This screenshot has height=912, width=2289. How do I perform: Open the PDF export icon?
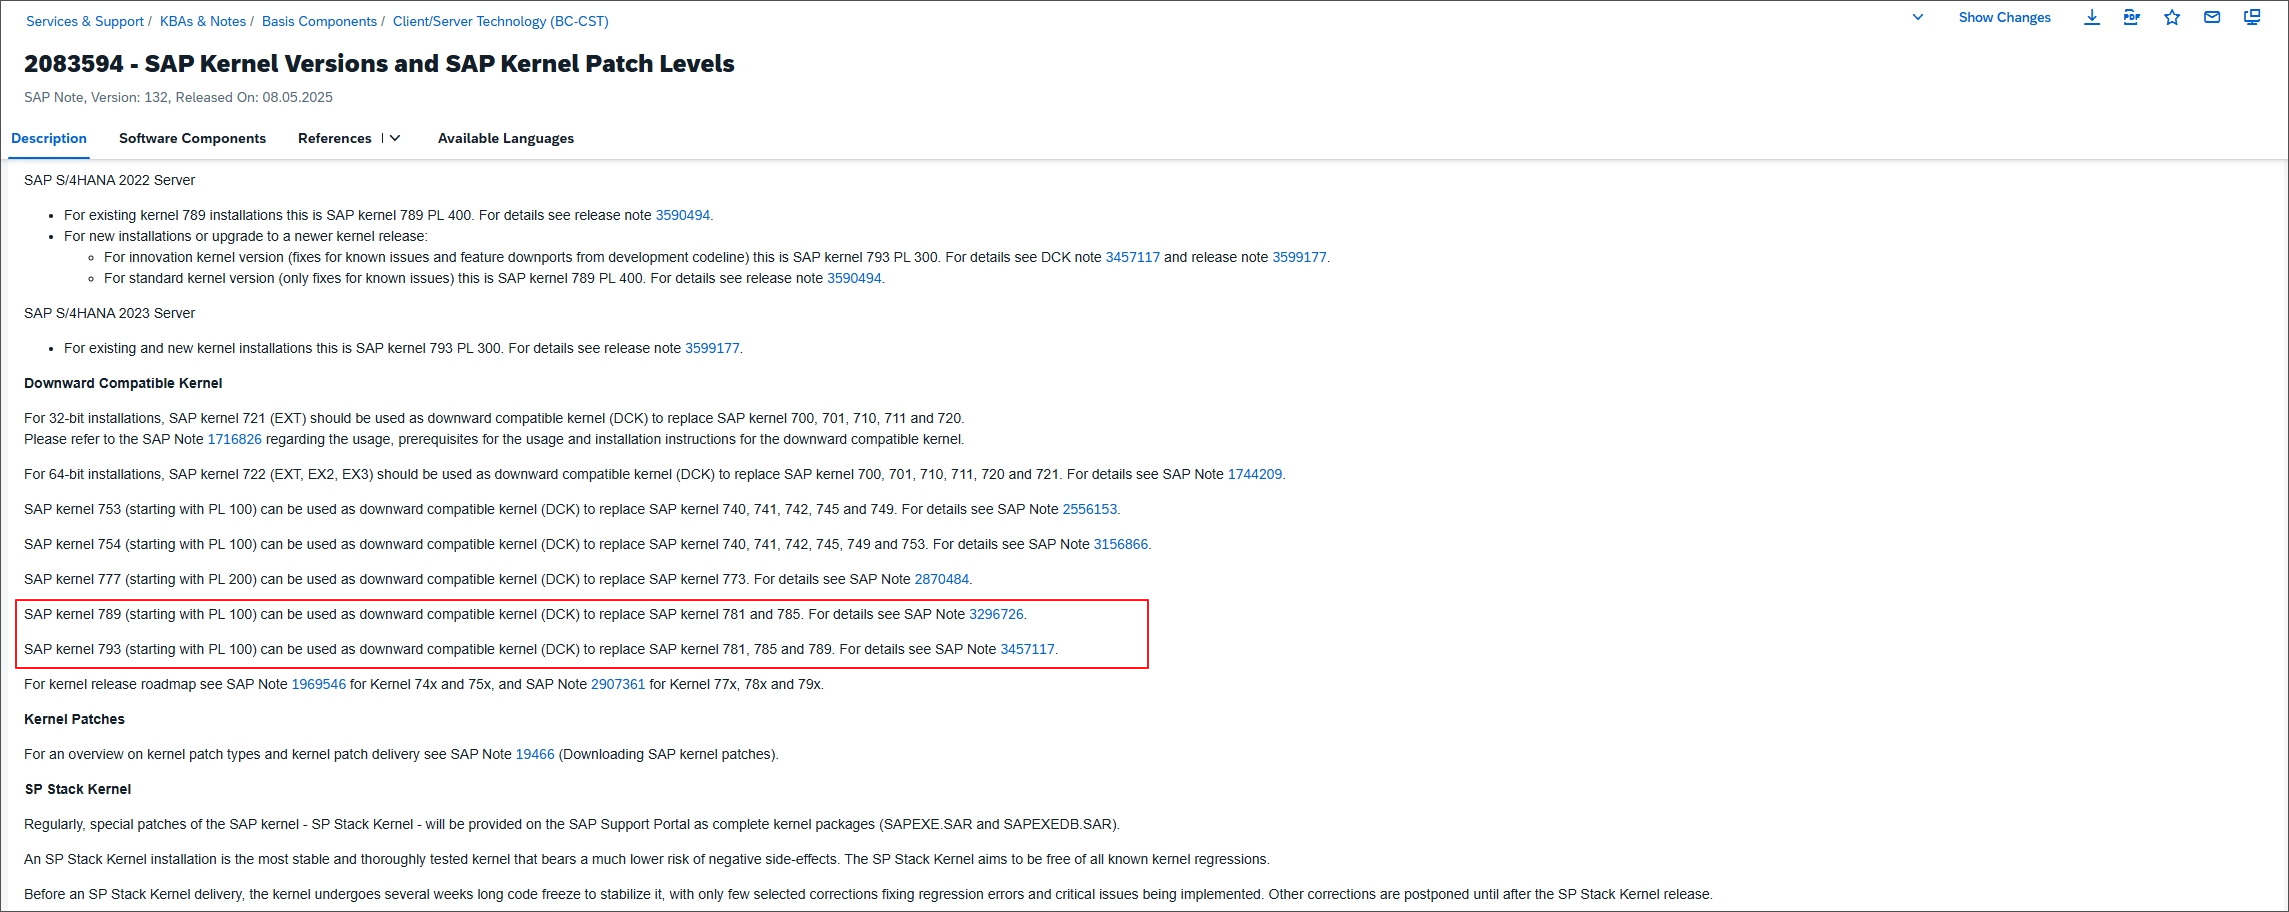pos(2131,17)
